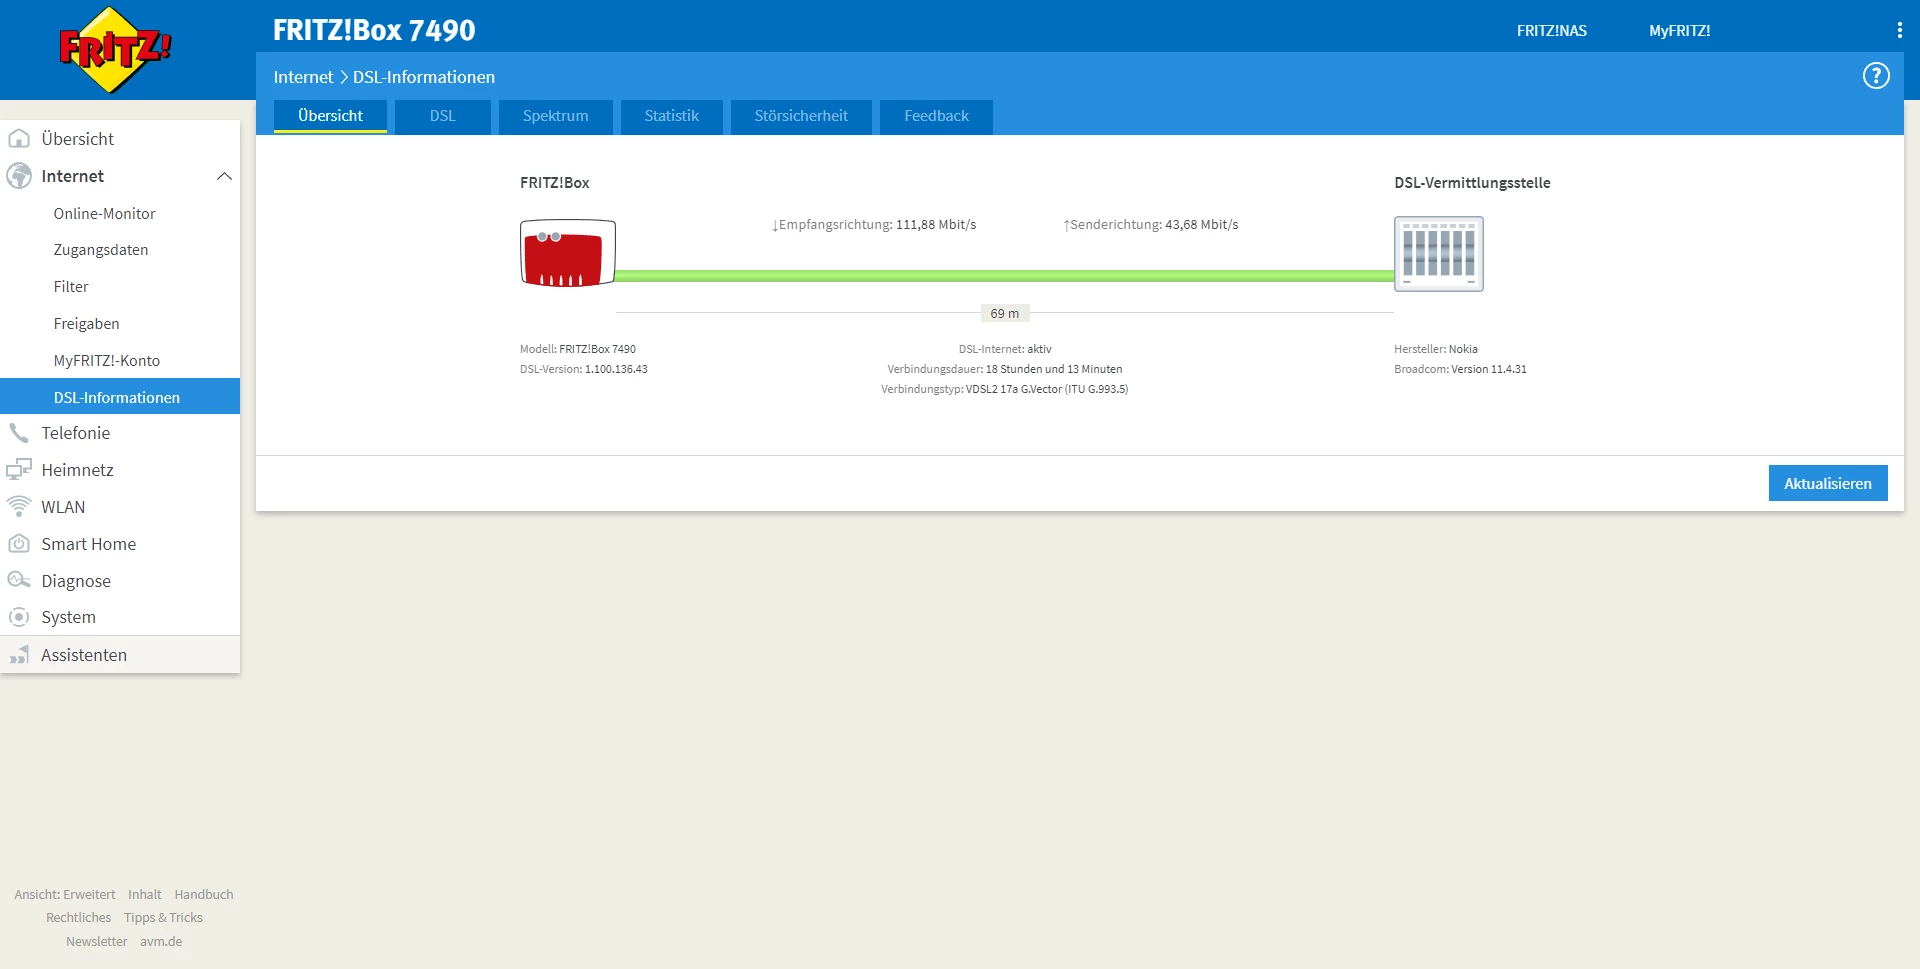The image size is (1920, 969).
Task: Open Heimnetz in the sidebar
Action: pyautogui.click(x=120, y=470)
